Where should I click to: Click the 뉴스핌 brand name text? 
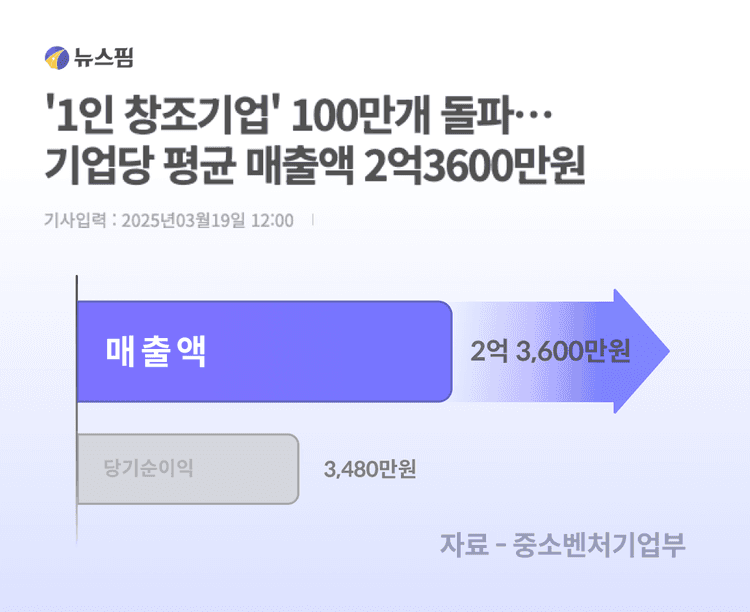(104, 58)
